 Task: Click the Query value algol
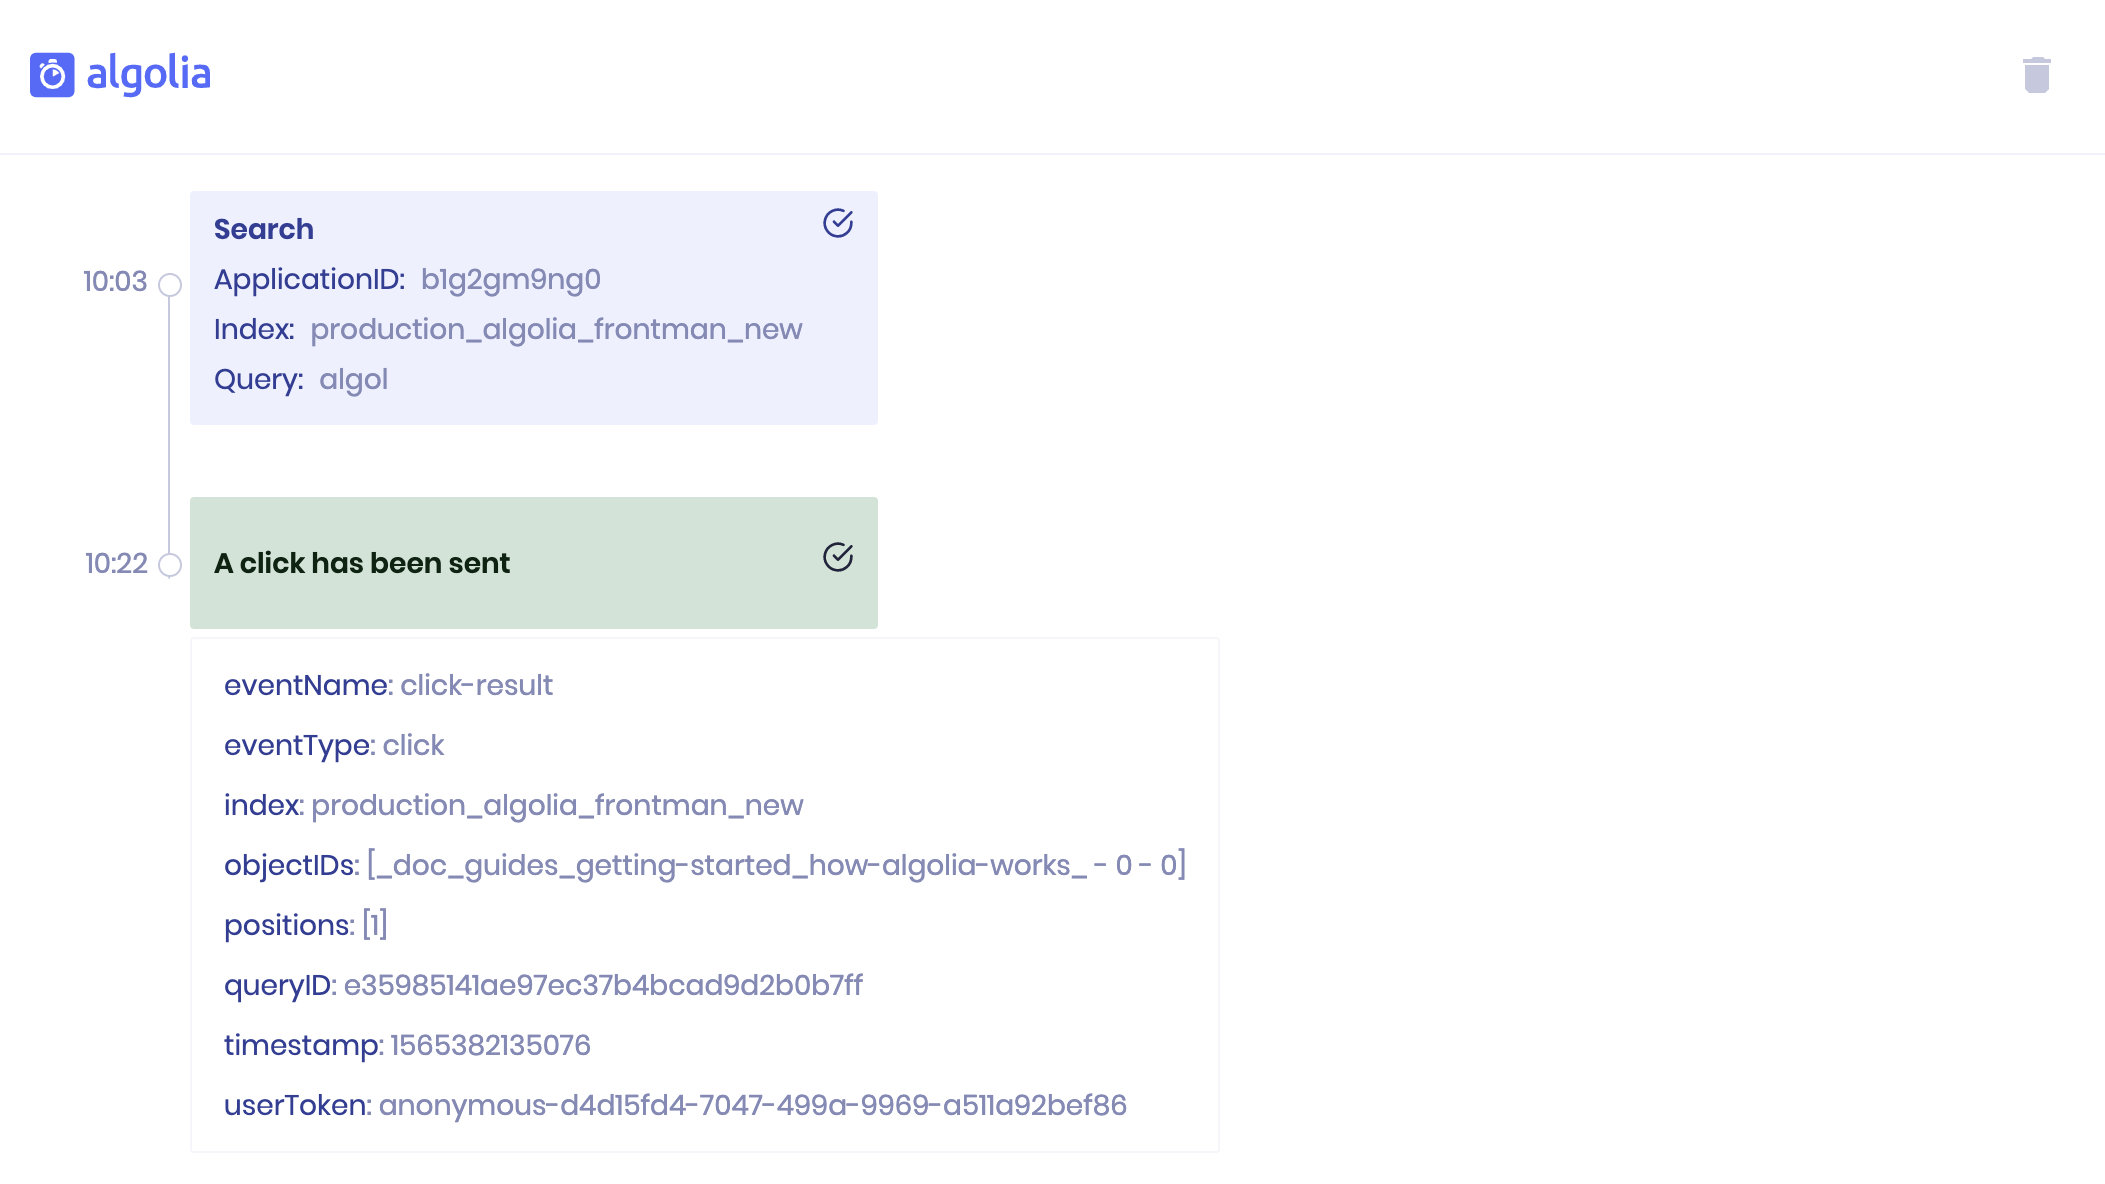[353, 380]
